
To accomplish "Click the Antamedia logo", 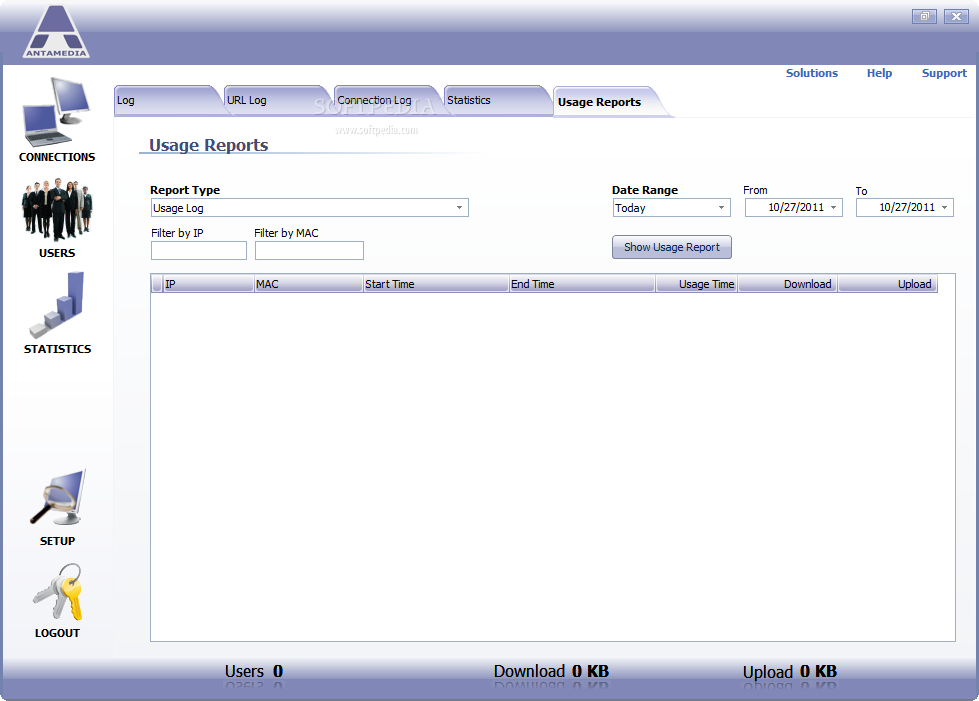I will click(56, 31).
